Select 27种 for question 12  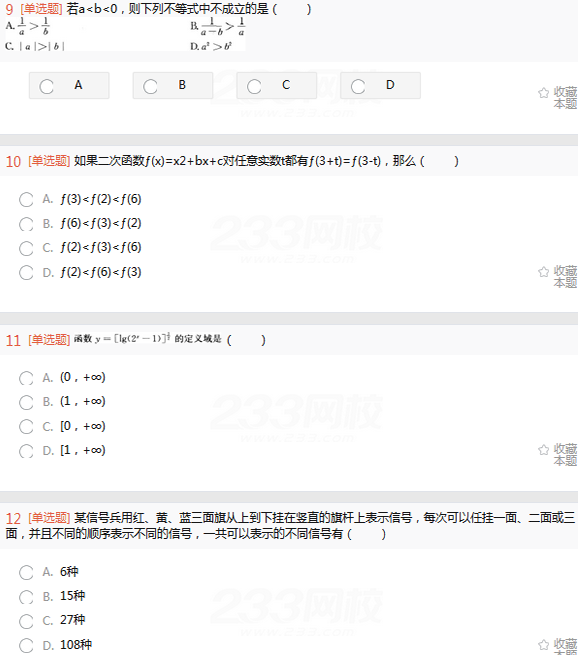[26, 623]
